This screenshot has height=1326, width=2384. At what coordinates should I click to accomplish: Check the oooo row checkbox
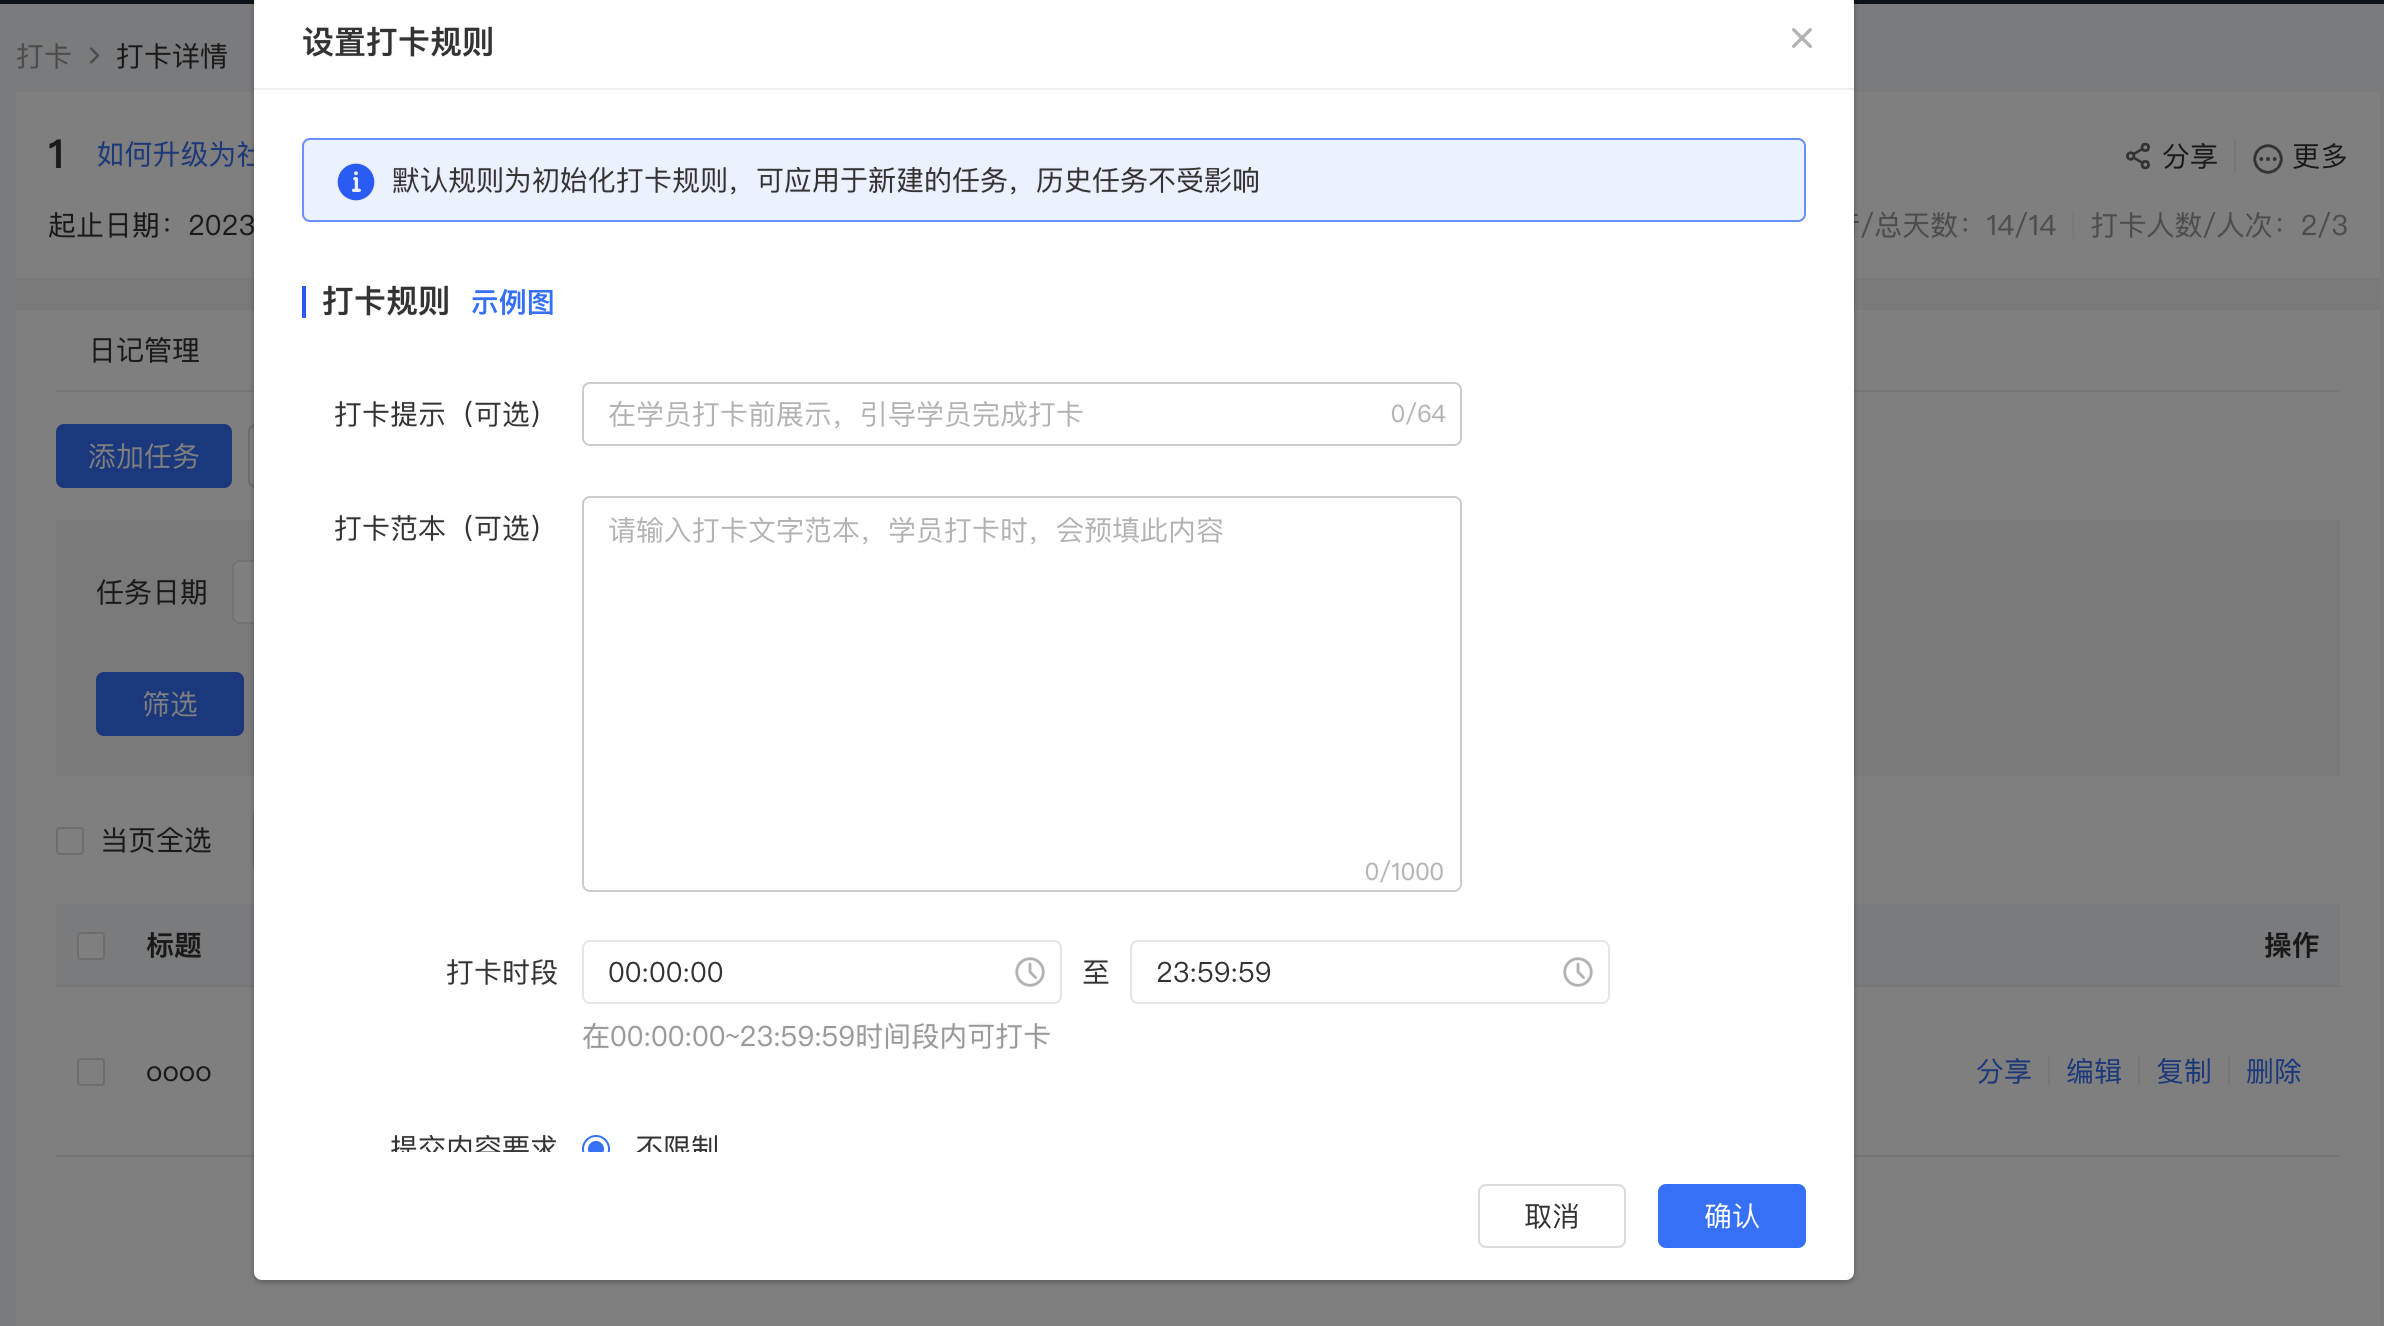tap(91, 1072)
